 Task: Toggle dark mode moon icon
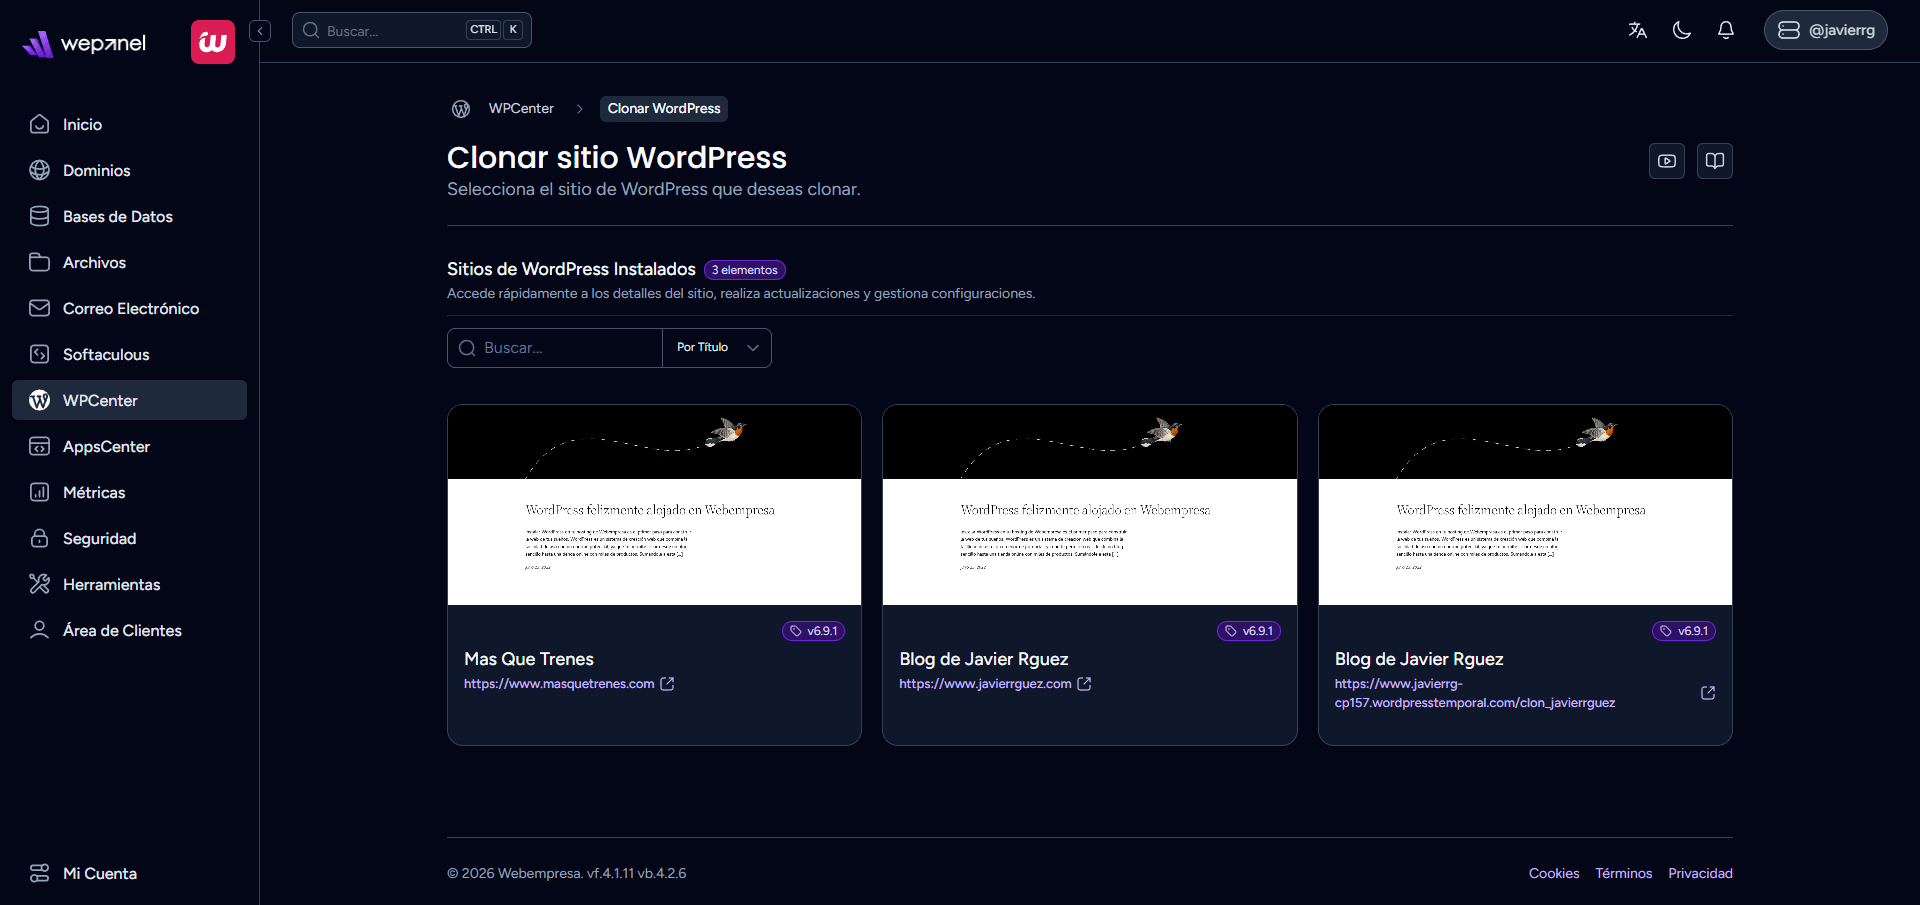coord(1681,30)
